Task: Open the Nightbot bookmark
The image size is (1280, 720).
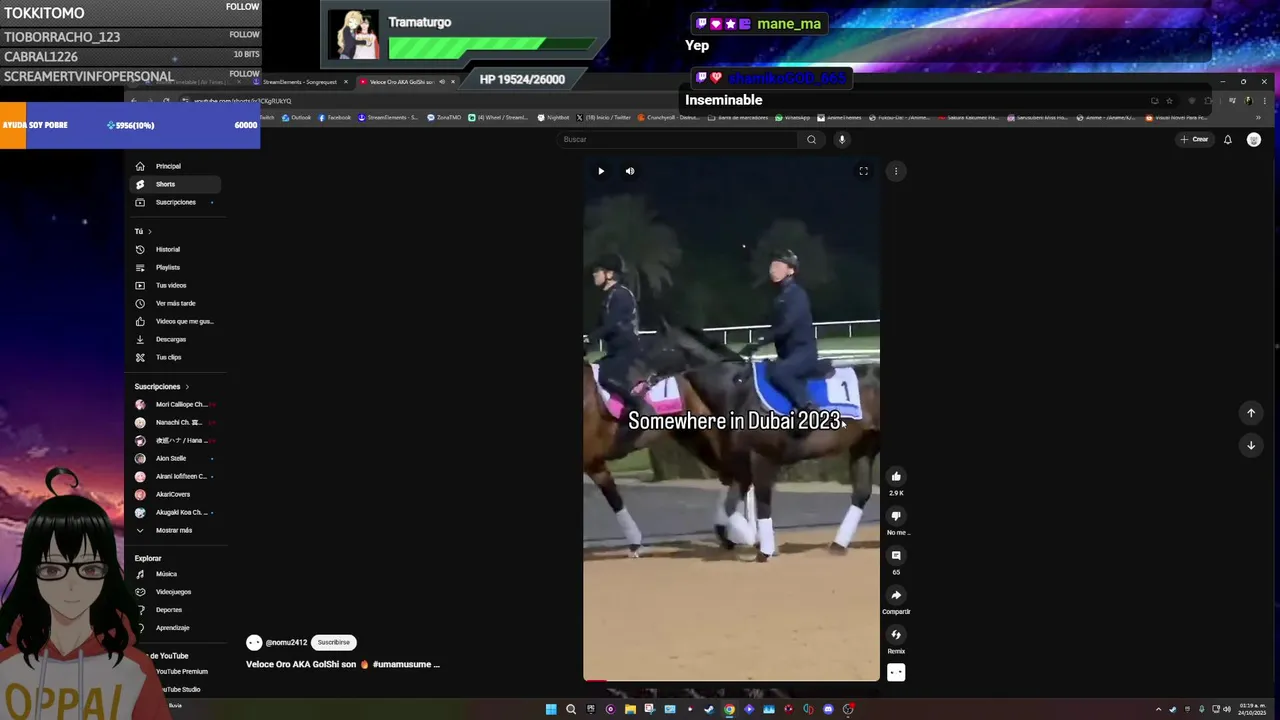Action: coord(553,118)
